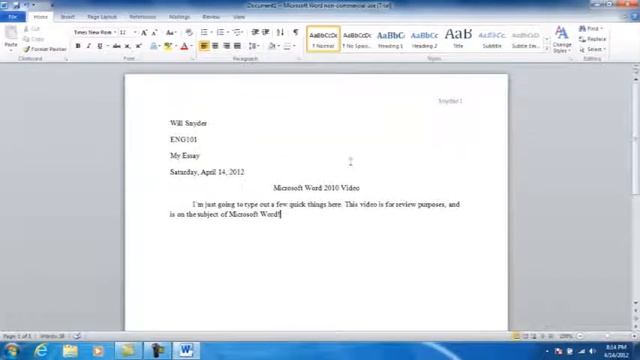The width and height of the screenshot is (640, 360).
Task: Expand the Styles gallery More arrow
Action: 547,49
